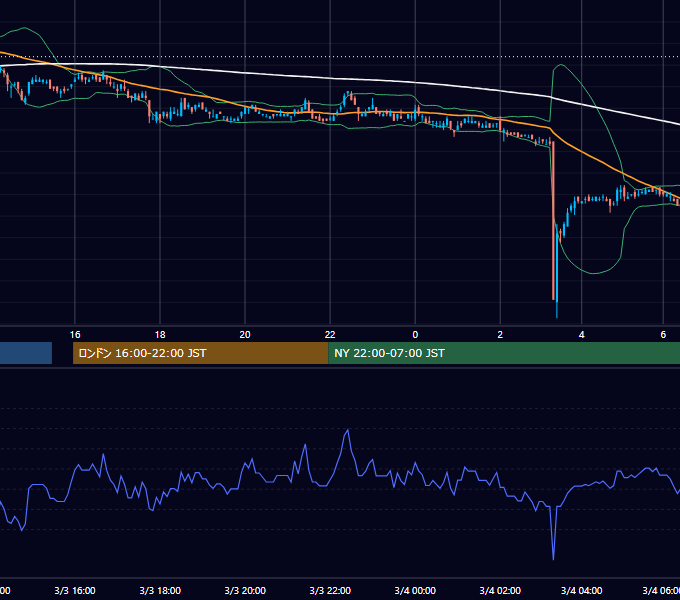Viewport: 680px width, 600px height.
Task: Click the 3/3 20:00 timestamp on lower axis
Action: coord(245,590)
